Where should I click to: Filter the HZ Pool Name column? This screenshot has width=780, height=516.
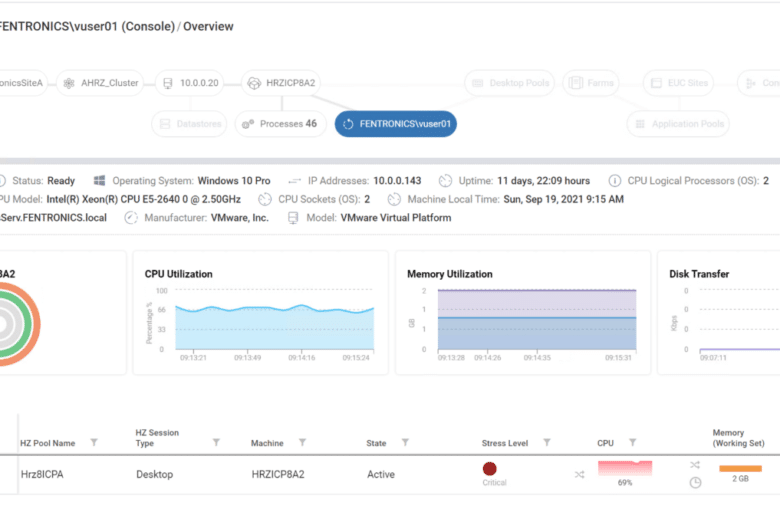pyautogui.click(x=94, y=442)
